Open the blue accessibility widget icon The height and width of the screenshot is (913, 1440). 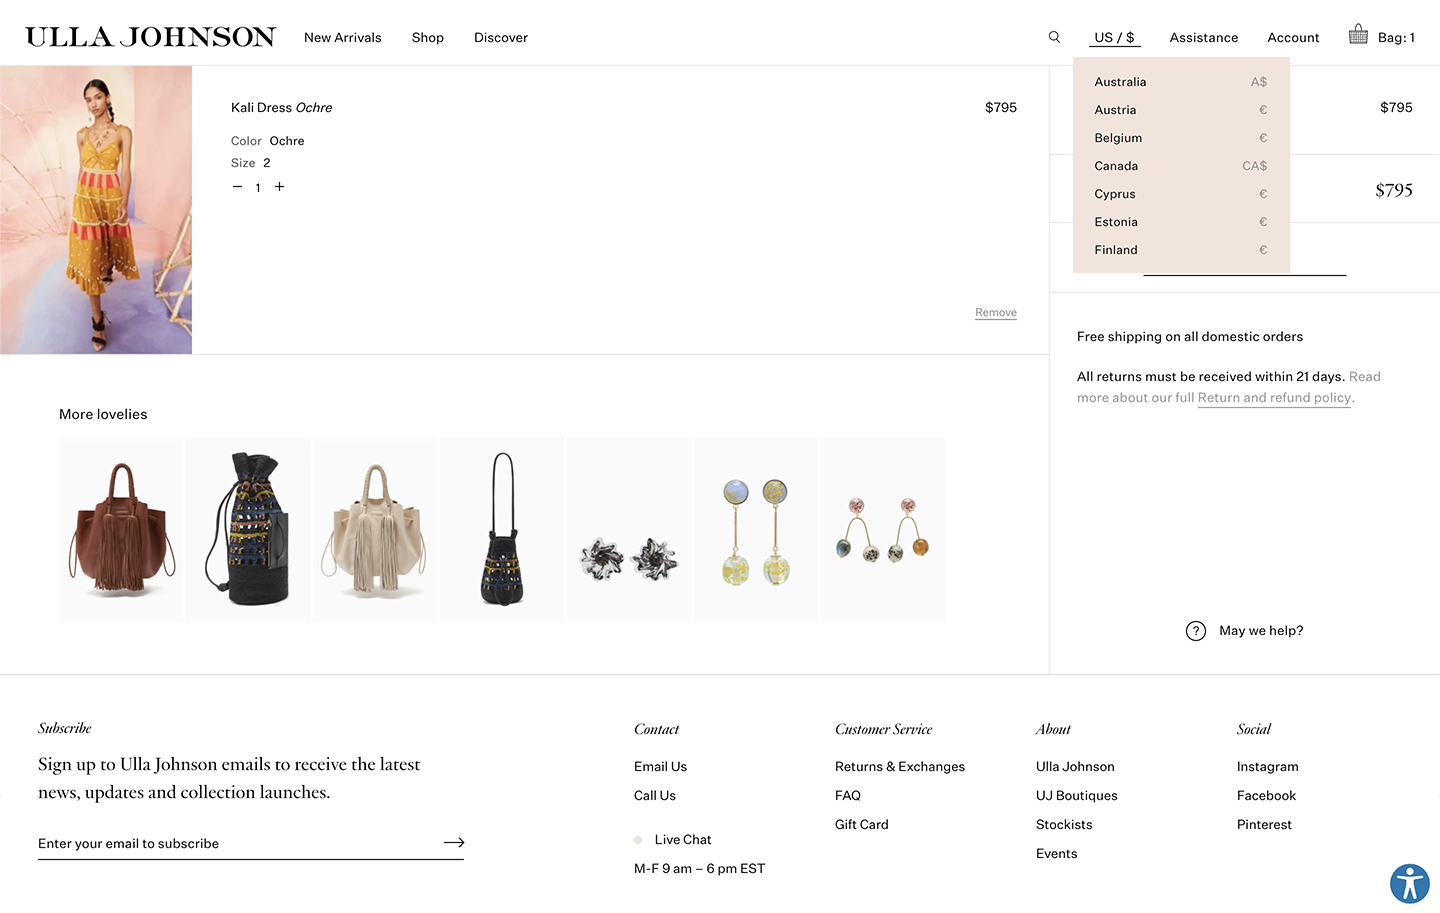[1409, 883]
